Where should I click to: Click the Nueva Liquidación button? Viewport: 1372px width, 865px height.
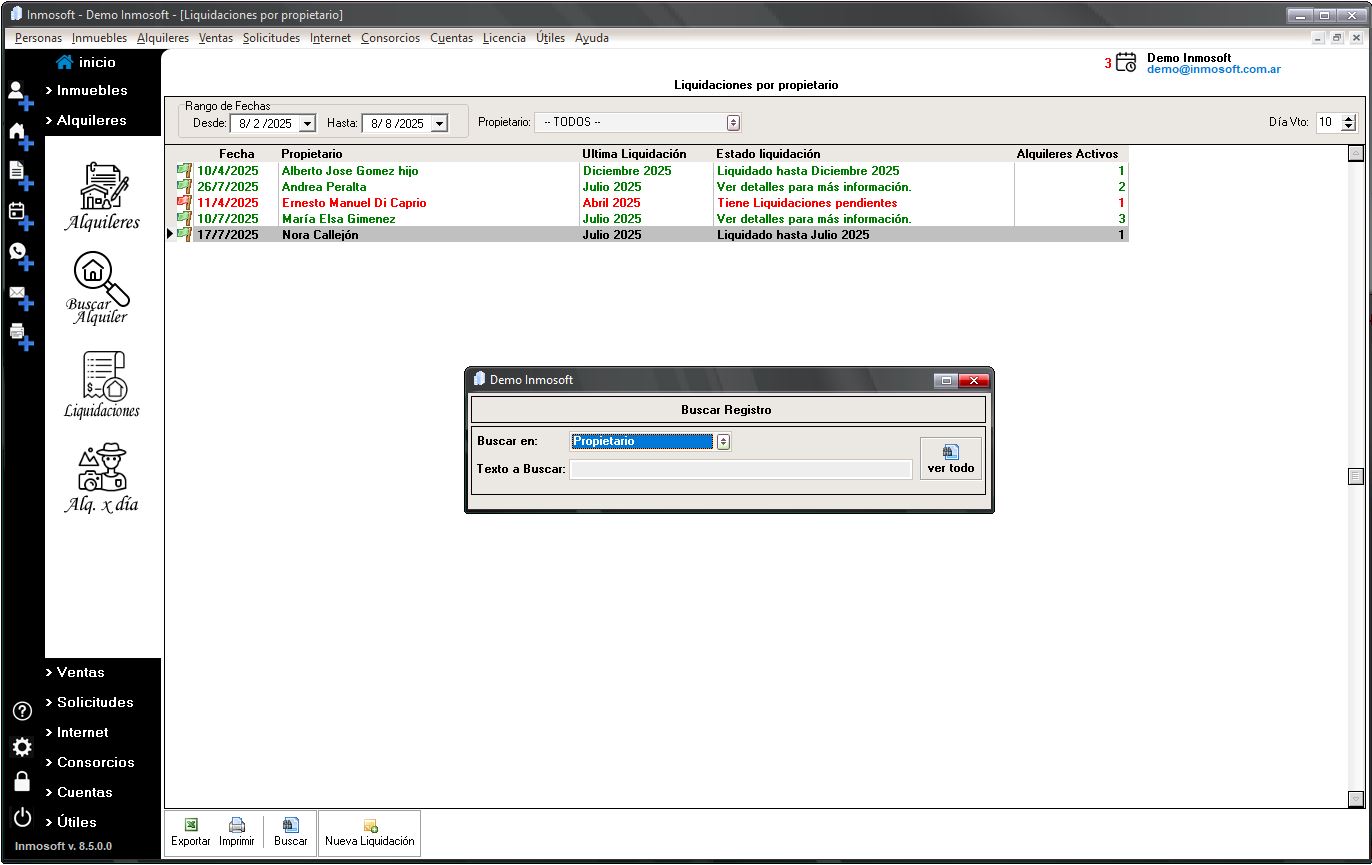click(x=370, y=832)
